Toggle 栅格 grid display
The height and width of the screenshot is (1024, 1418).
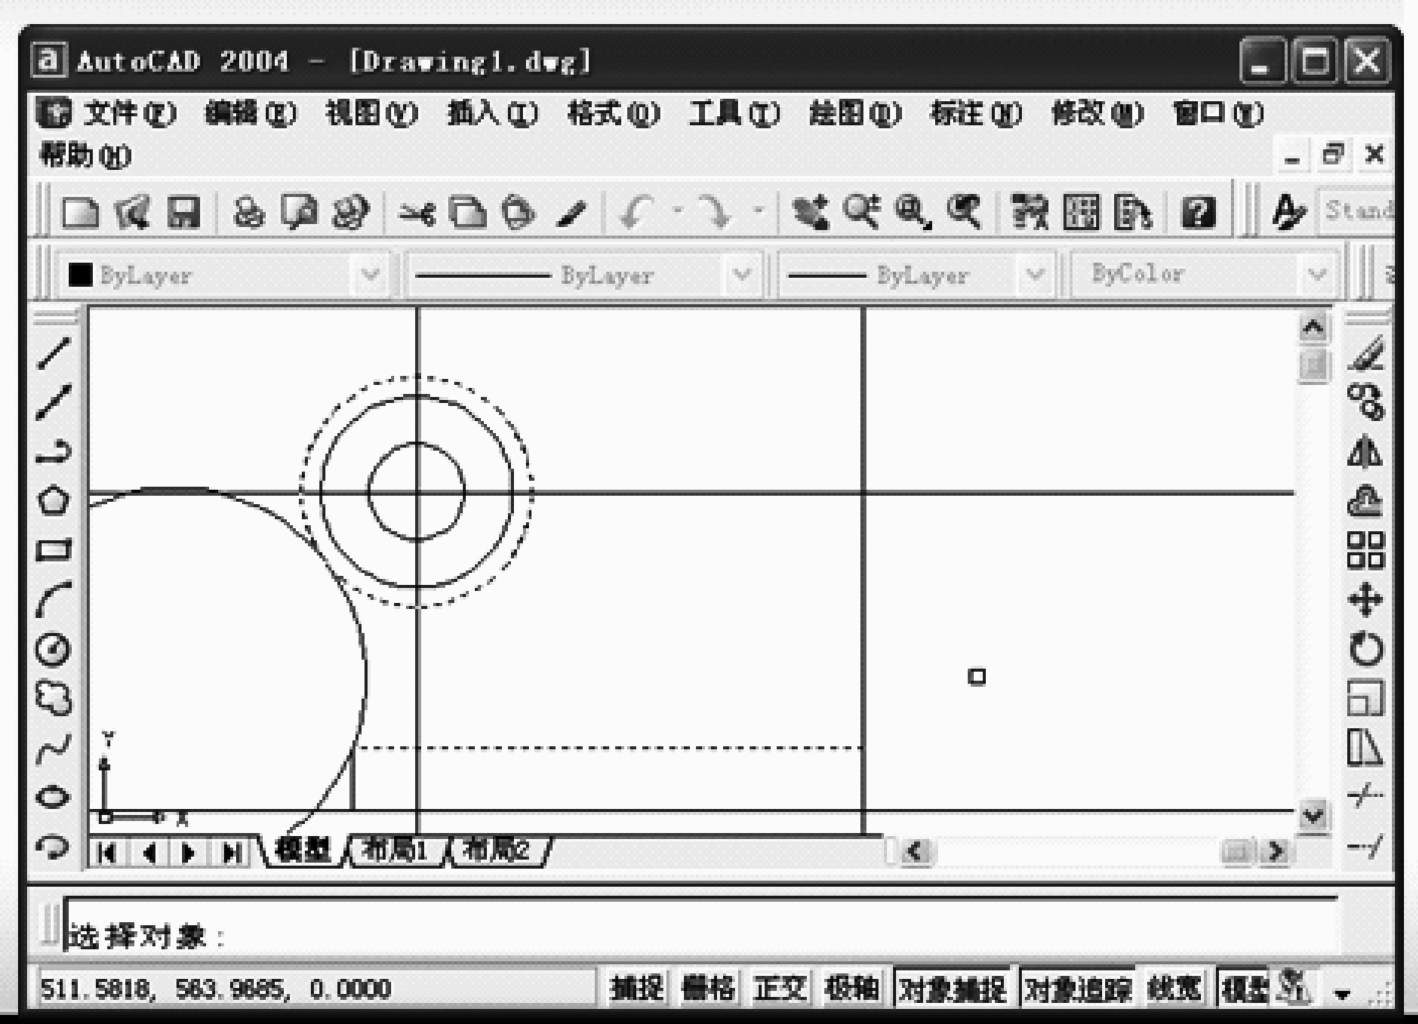point(708,989)
